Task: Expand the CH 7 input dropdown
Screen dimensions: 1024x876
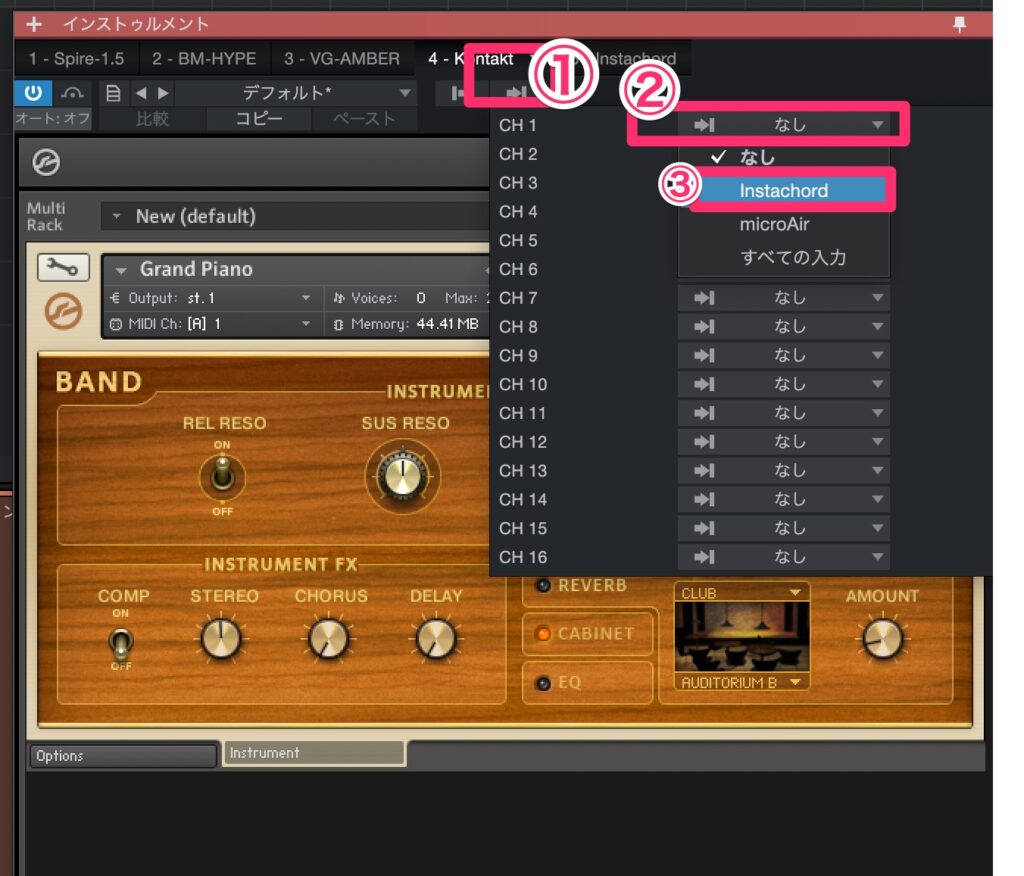Action: pyautogui.click(x=783, y=298)
